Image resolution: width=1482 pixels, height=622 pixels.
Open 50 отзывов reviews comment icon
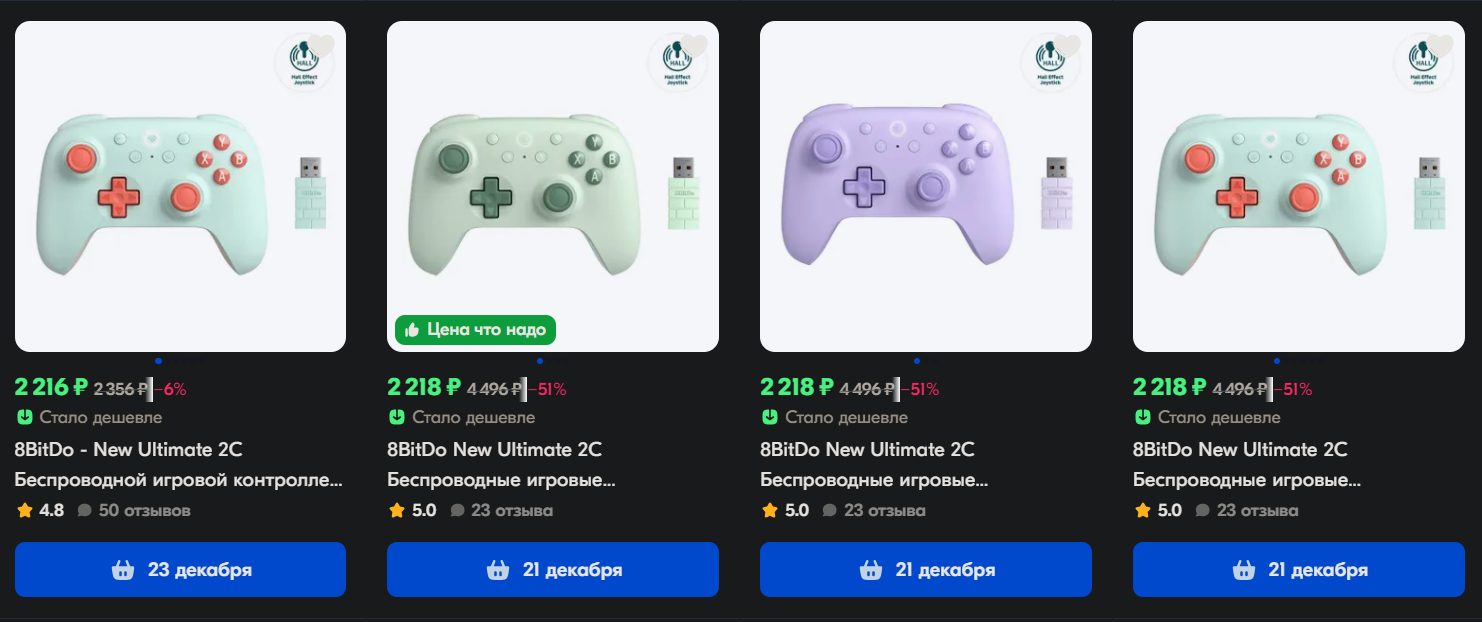coord(84,511)
